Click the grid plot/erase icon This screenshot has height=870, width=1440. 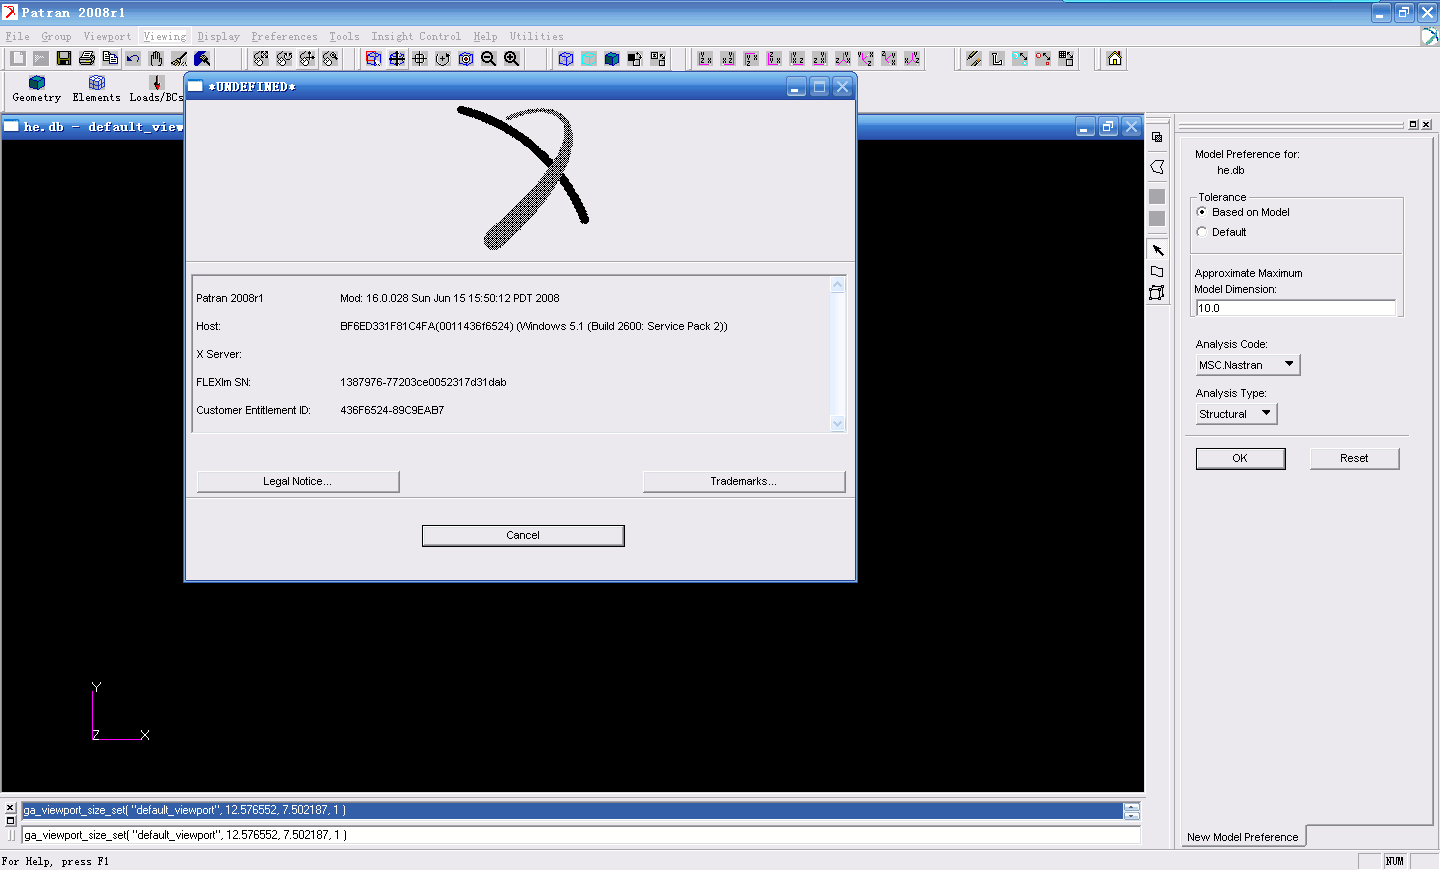pos(1066,59)
